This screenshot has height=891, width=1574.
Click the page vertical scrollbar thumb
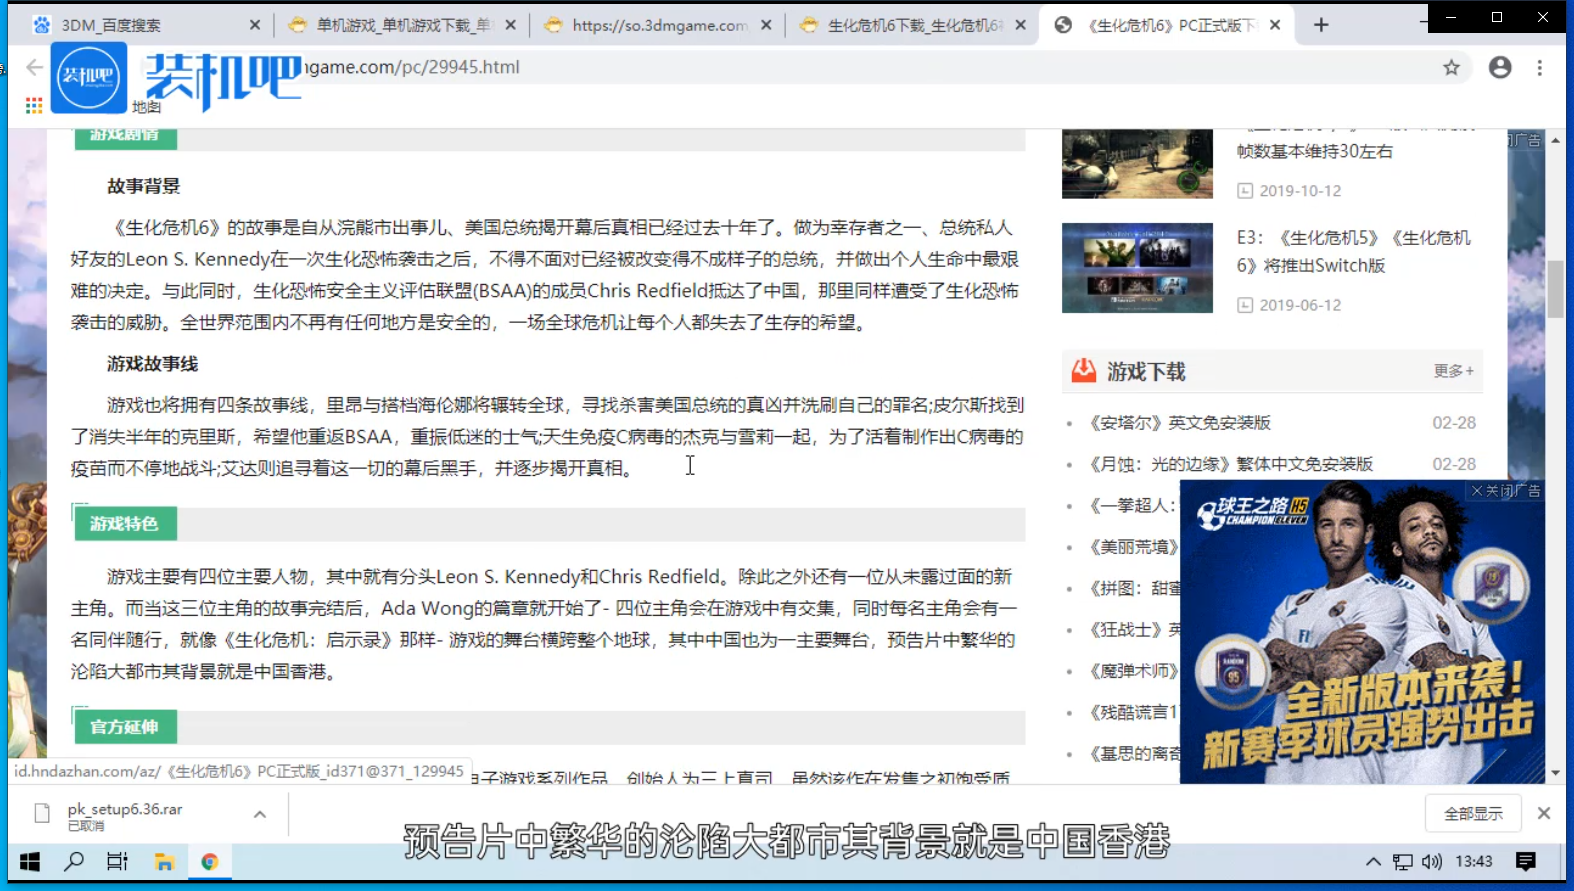1555,288
